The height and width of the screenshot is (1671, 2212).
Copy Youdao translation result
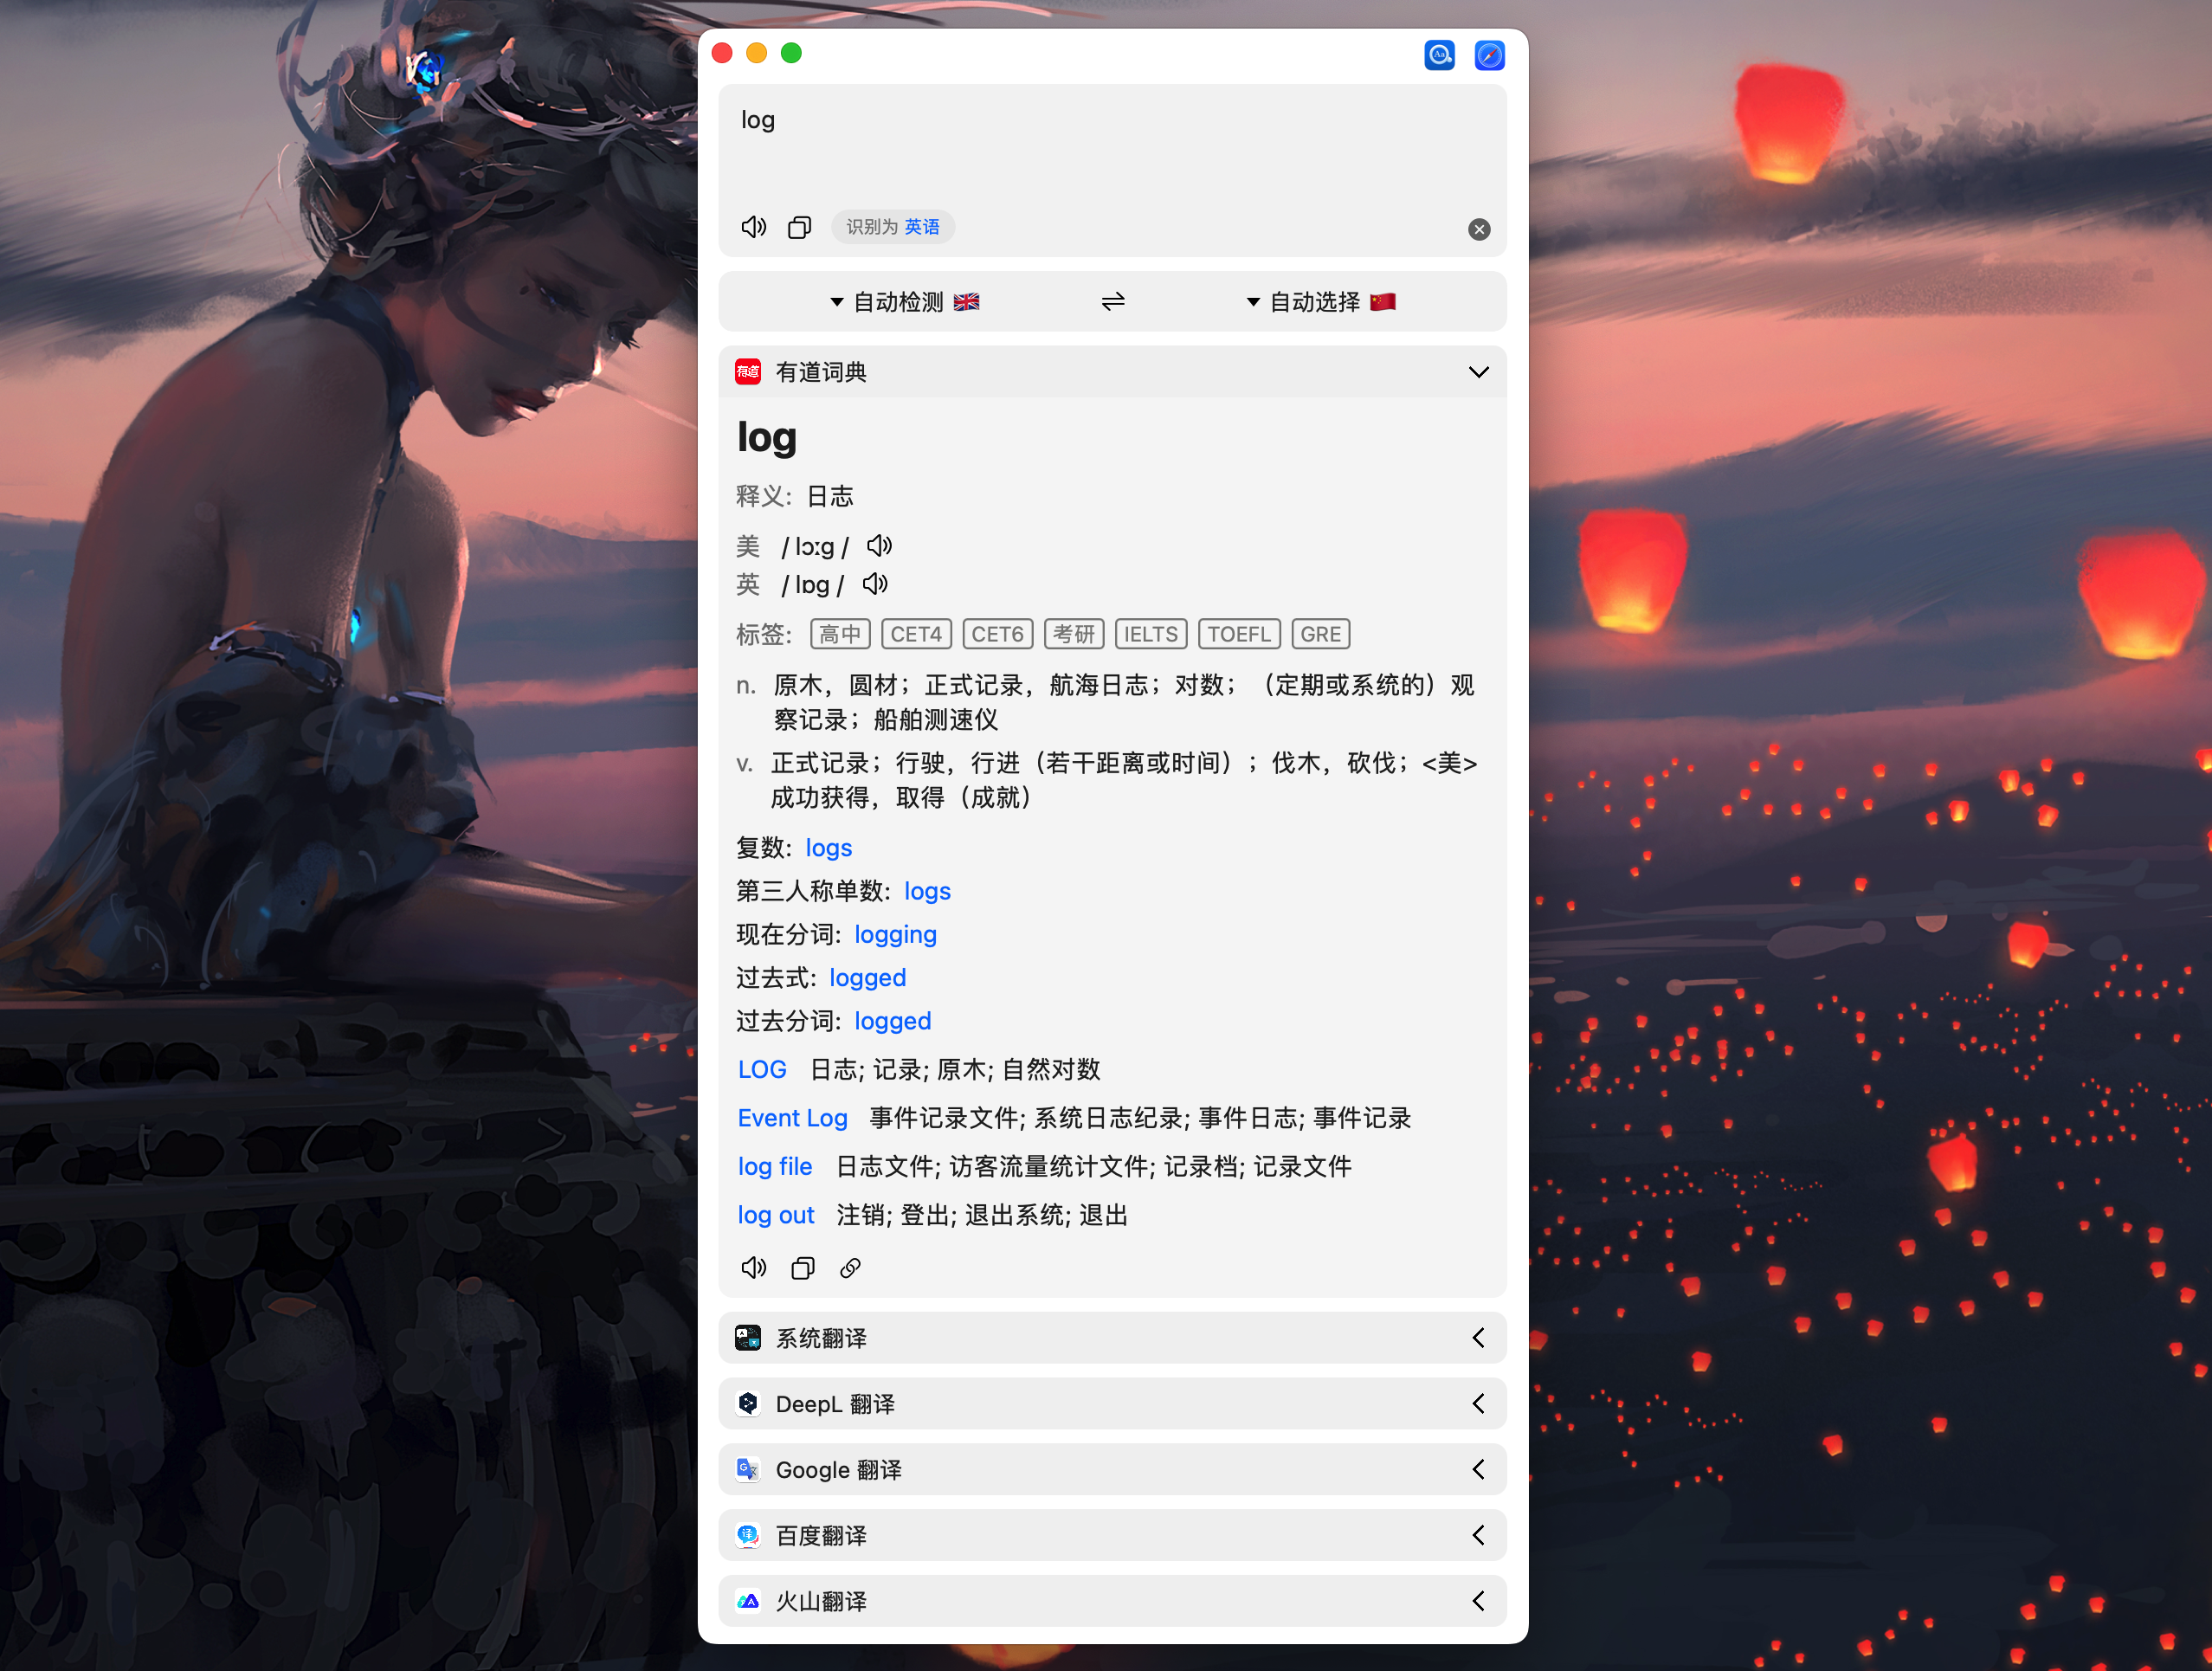click(802, 1268)
